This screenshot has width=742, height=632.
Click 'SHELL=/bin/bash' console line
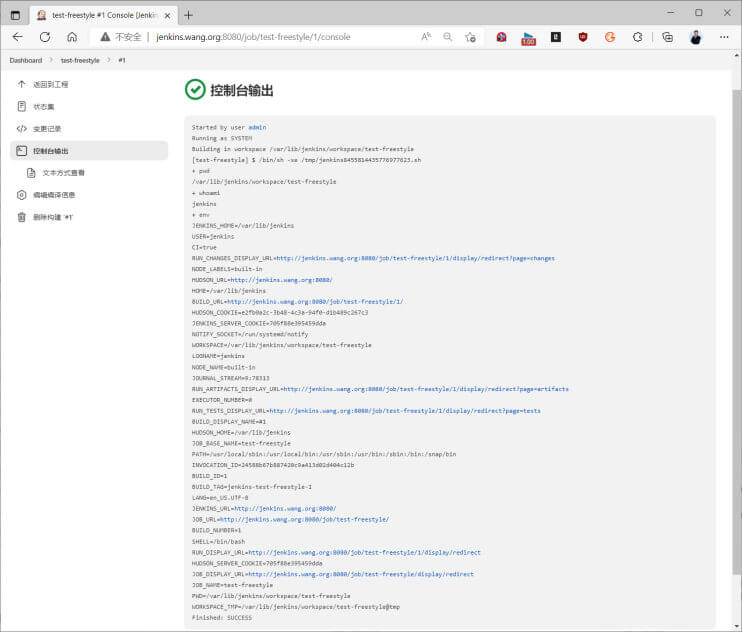(x=218, y=542)
